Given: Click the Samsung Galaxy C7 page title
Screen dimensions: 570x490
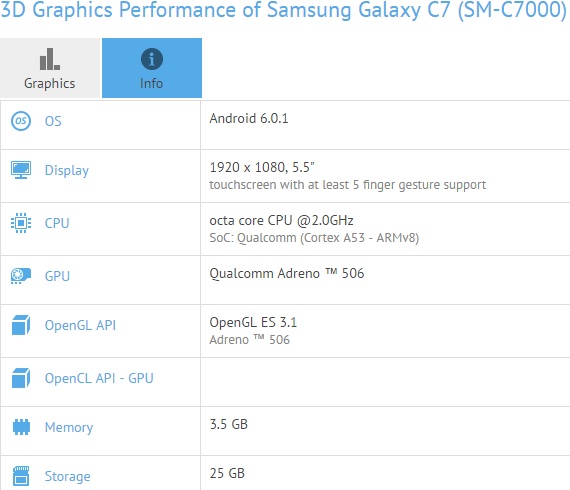Looking at the screenshot, I should pos(284,10).
